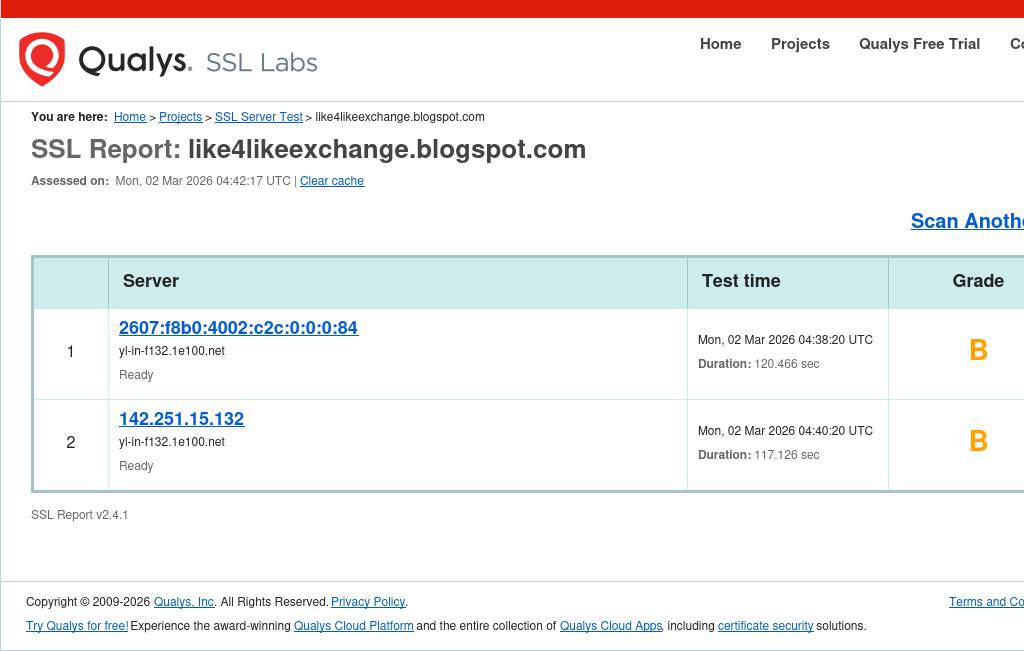This screenshot has width=1024, height=651.
Task: Click the Projects breadcrumb link
Action: coord(180,117)
